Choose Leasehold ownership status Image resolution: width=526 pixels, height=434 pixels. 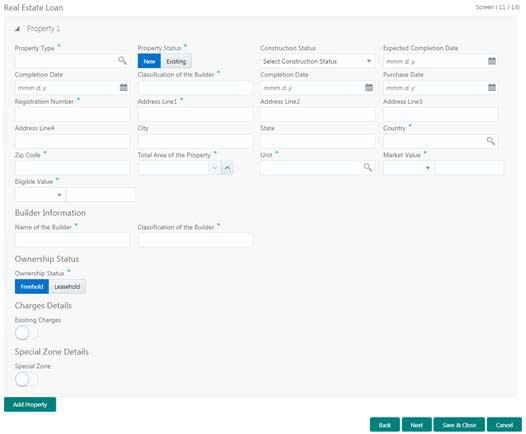tap(67, 286)
